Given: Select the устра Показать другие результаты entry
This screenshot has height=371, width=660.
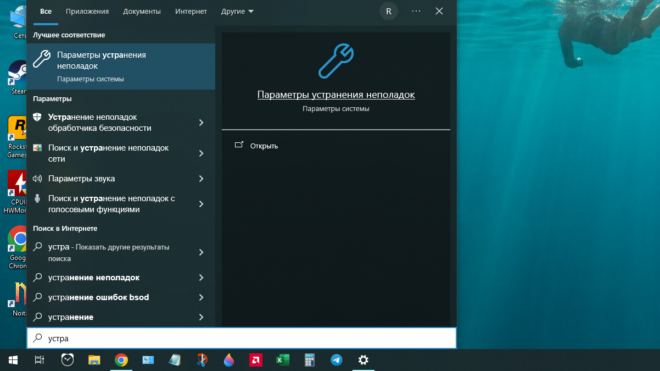Looking at the screenshot, I should coord(121,252).
